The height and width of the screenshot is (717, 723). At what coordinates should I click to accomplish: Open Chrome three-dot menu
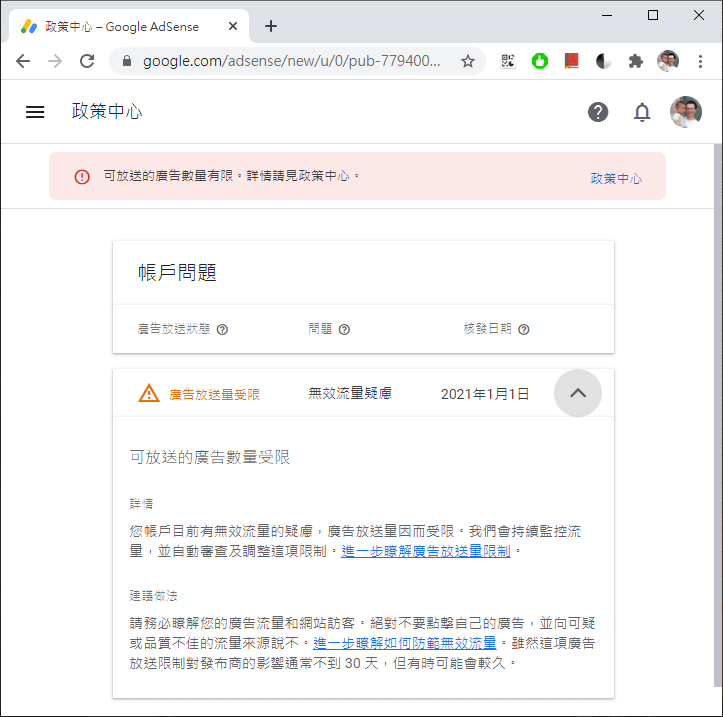point(700,61)
